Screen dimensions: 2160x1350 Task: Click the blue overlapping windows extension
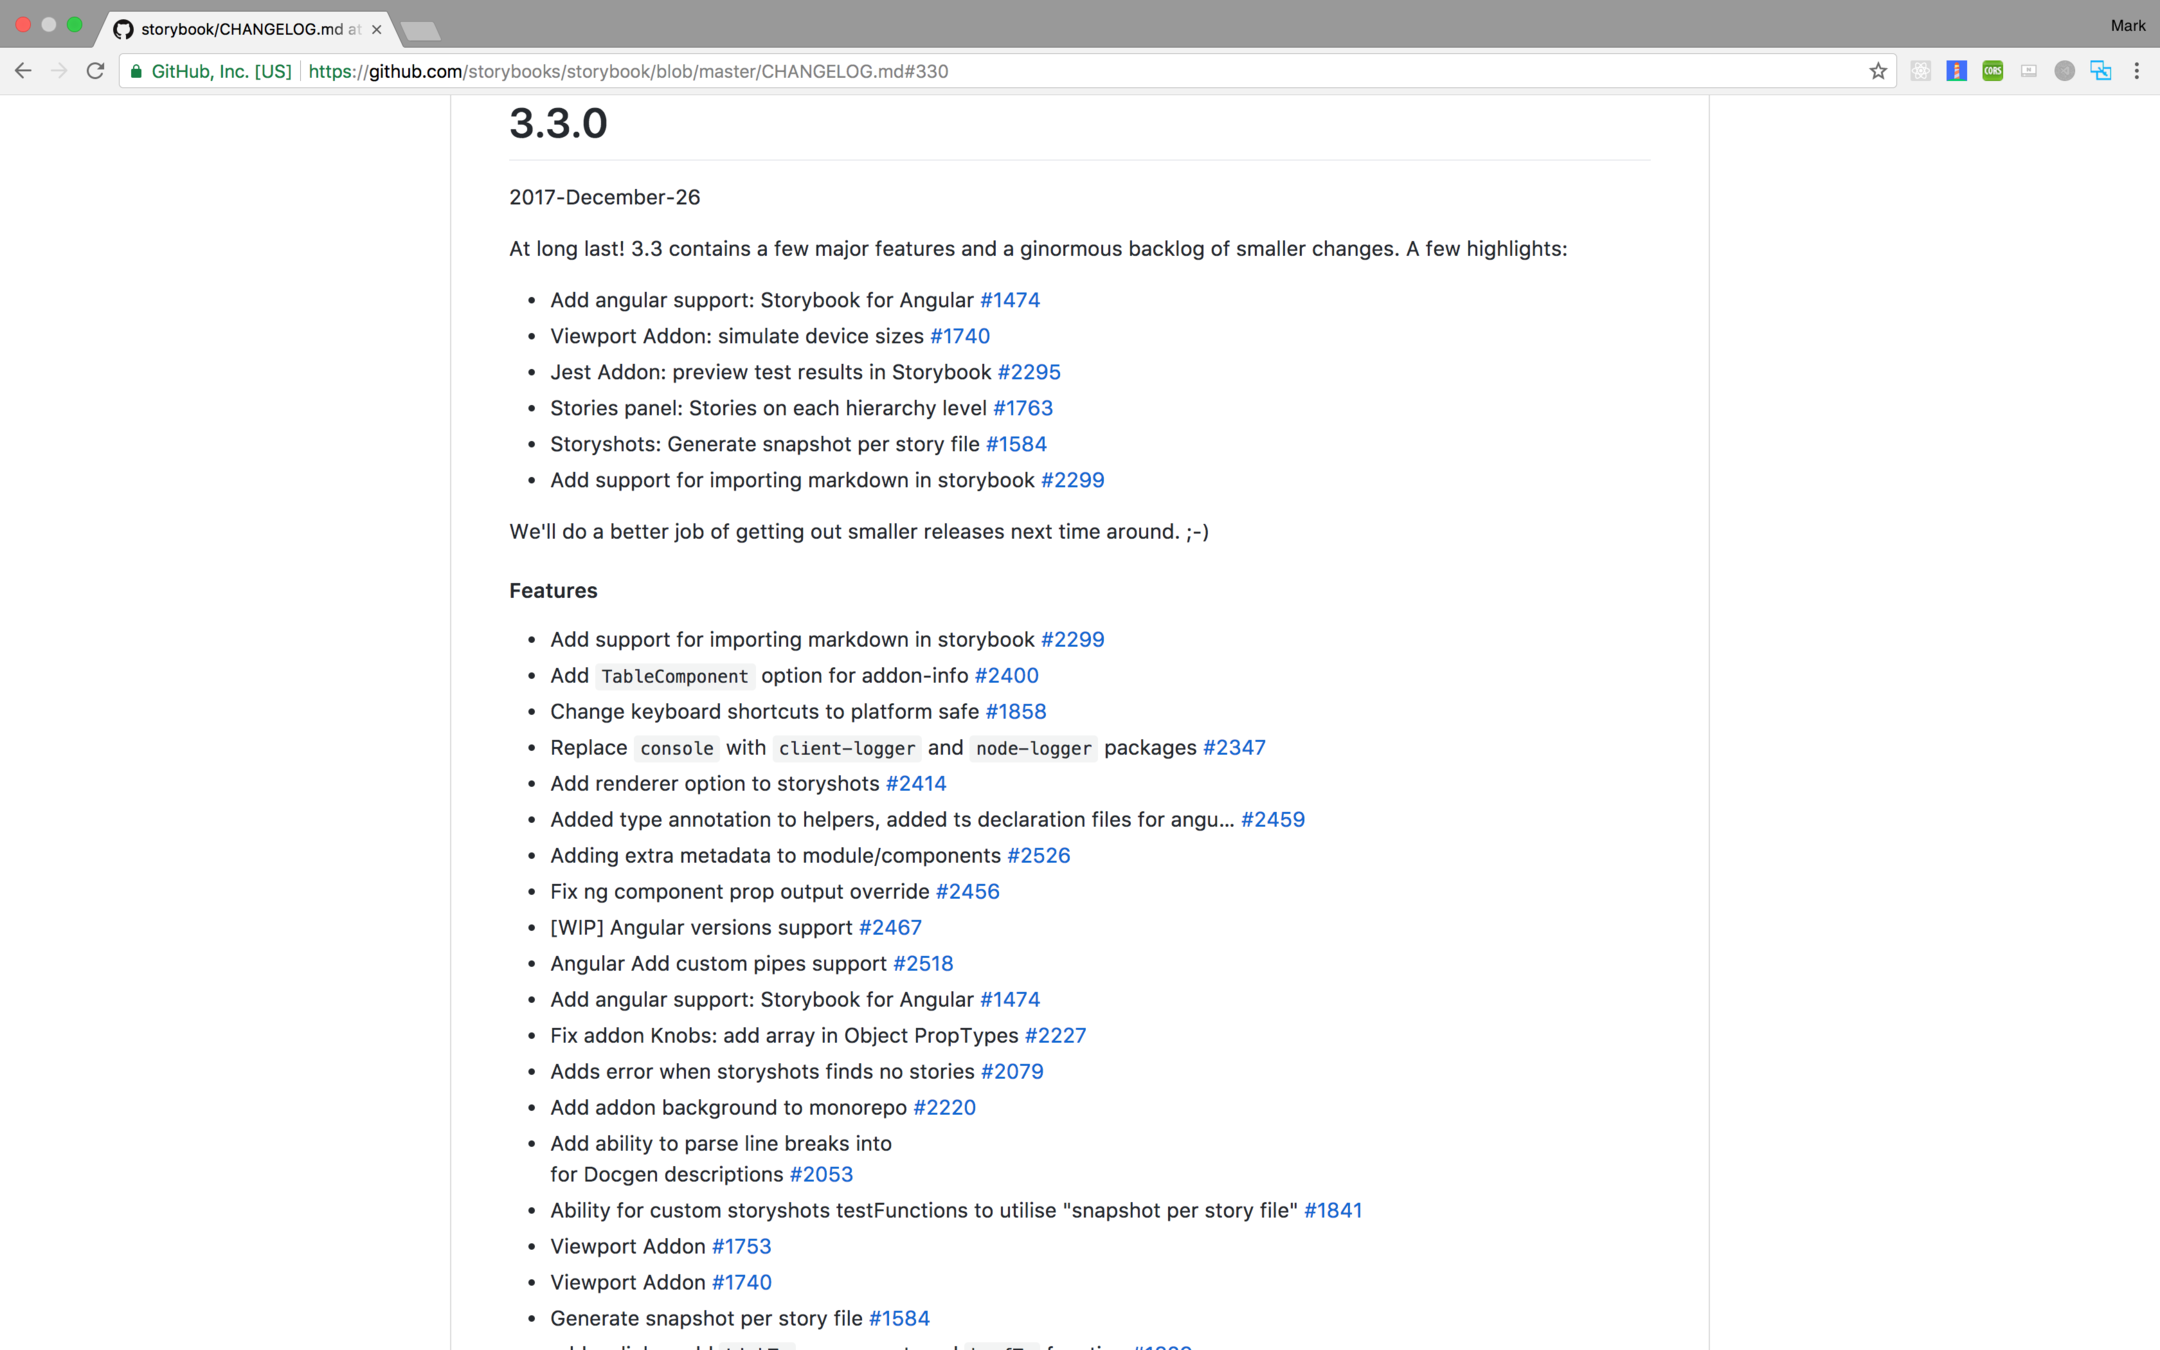[x=2100, y=71]
